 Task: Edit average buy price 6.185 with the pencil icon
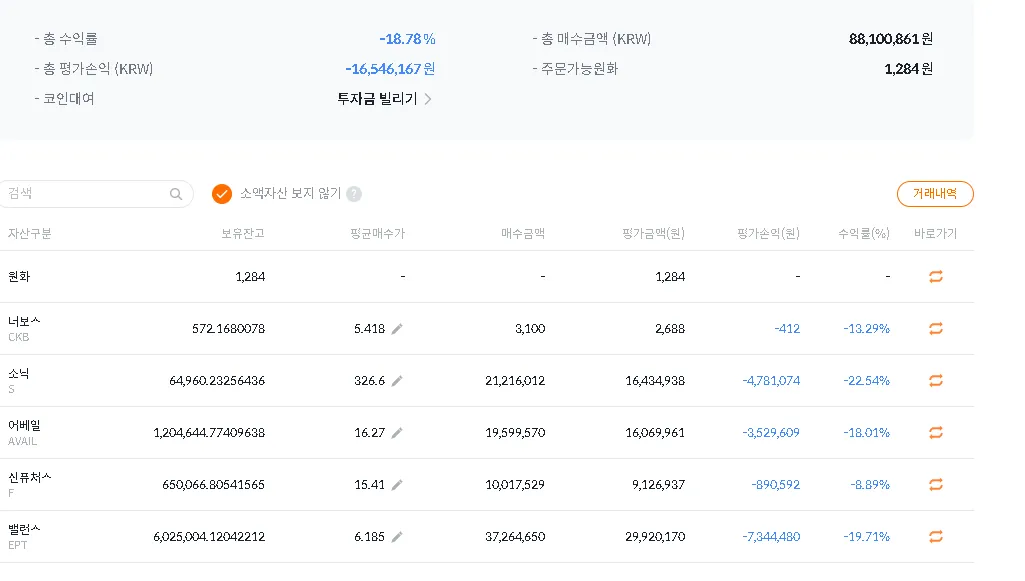coord(397,537)
